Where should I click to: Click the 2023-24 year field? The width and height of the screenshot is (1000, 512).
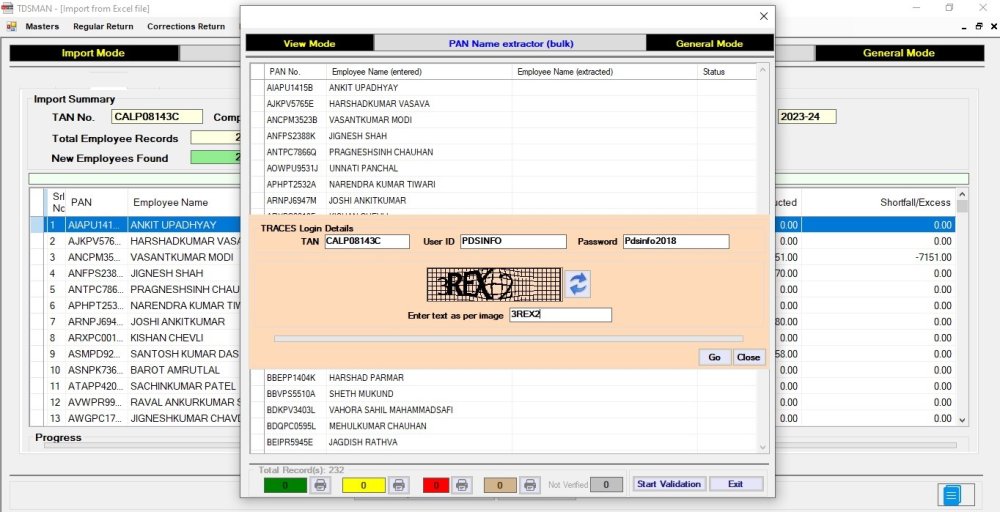[x=807, y=117]
